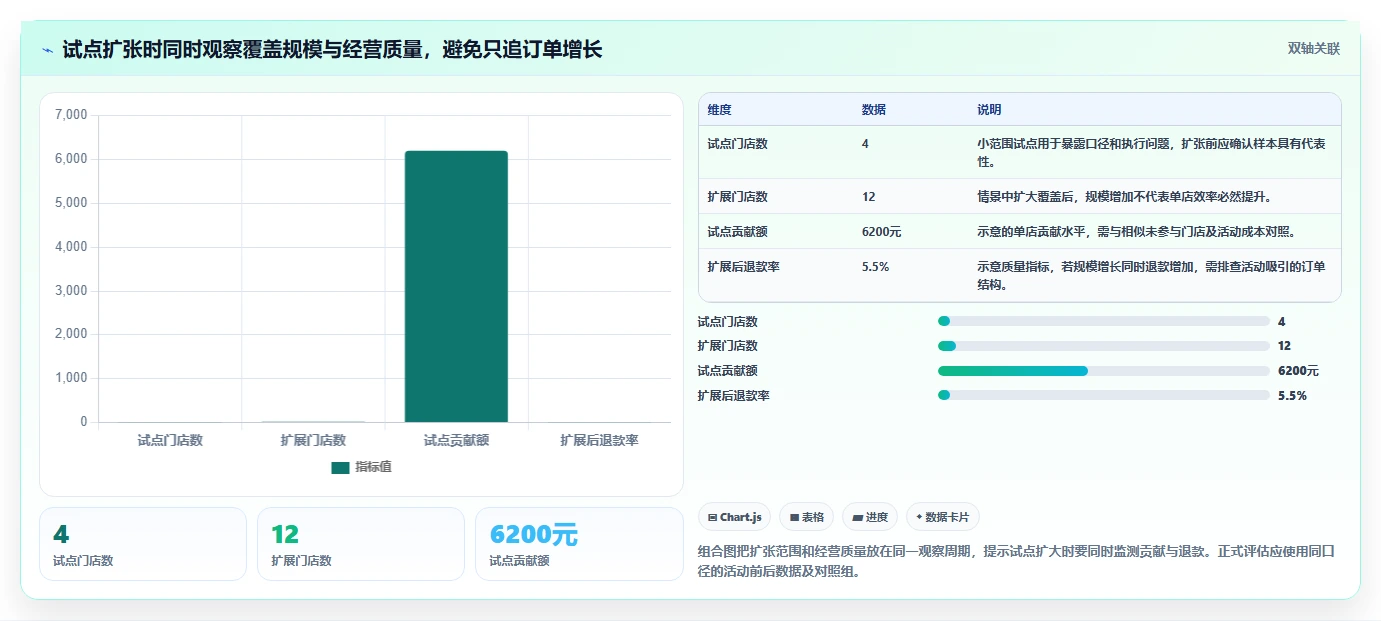Toggle the 指标值 legend swatch under the chart

click(x=340, y=467)
